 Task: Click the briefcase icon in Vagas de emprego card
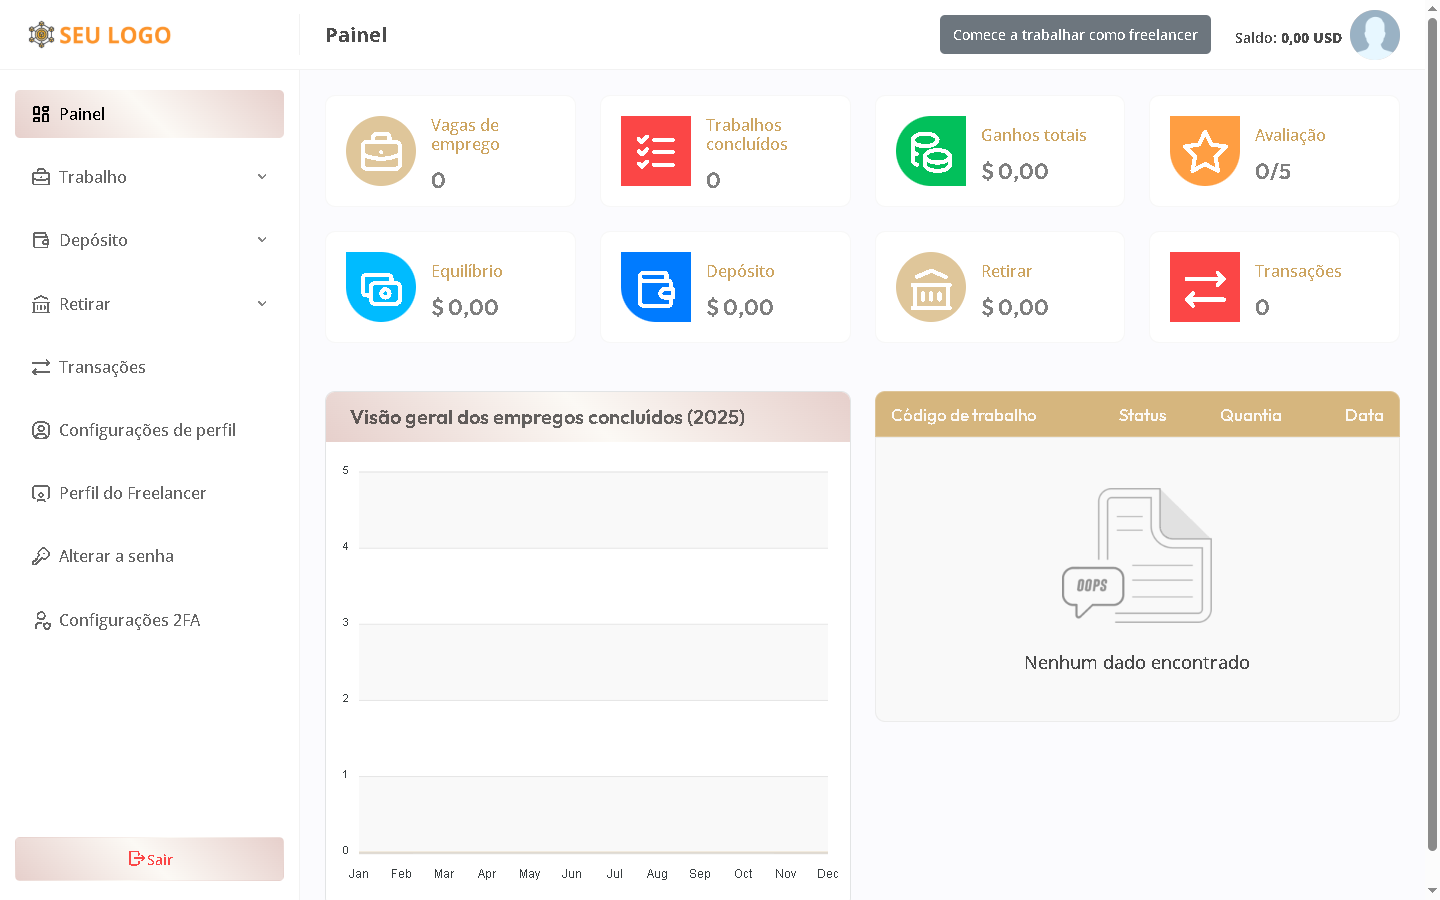(x=381, y=151)
